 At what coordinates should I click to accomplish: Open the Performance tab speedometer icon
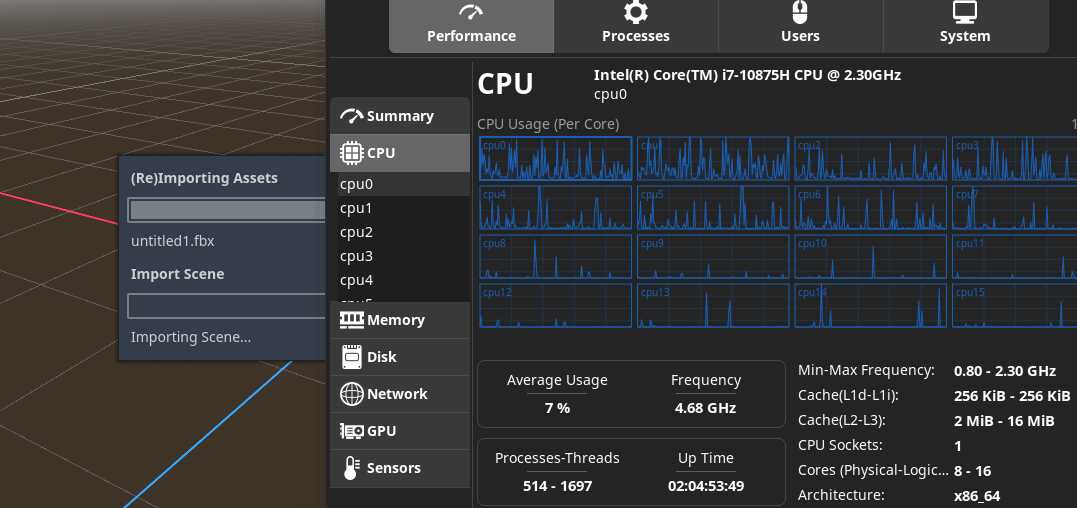click(471, 12)
